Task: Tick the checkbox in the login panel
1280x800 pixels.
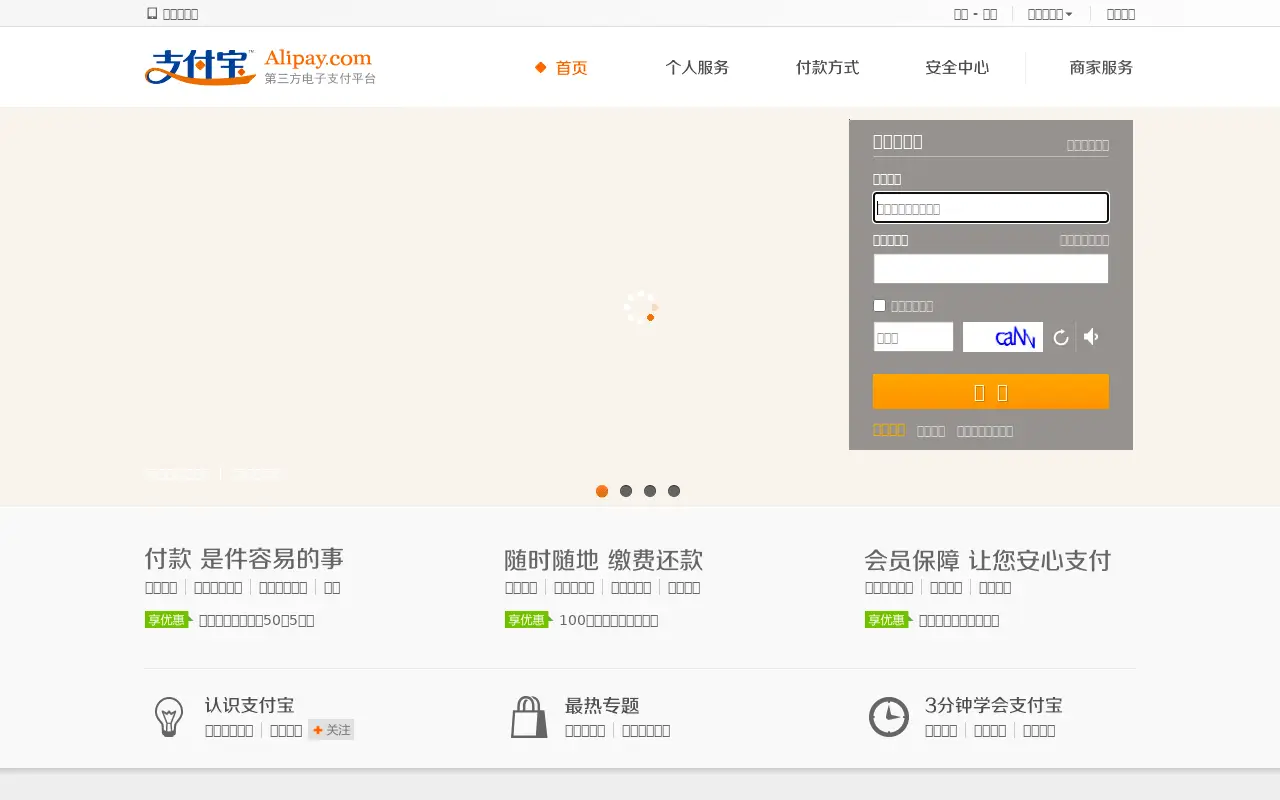Action: [x=880, y=305]
